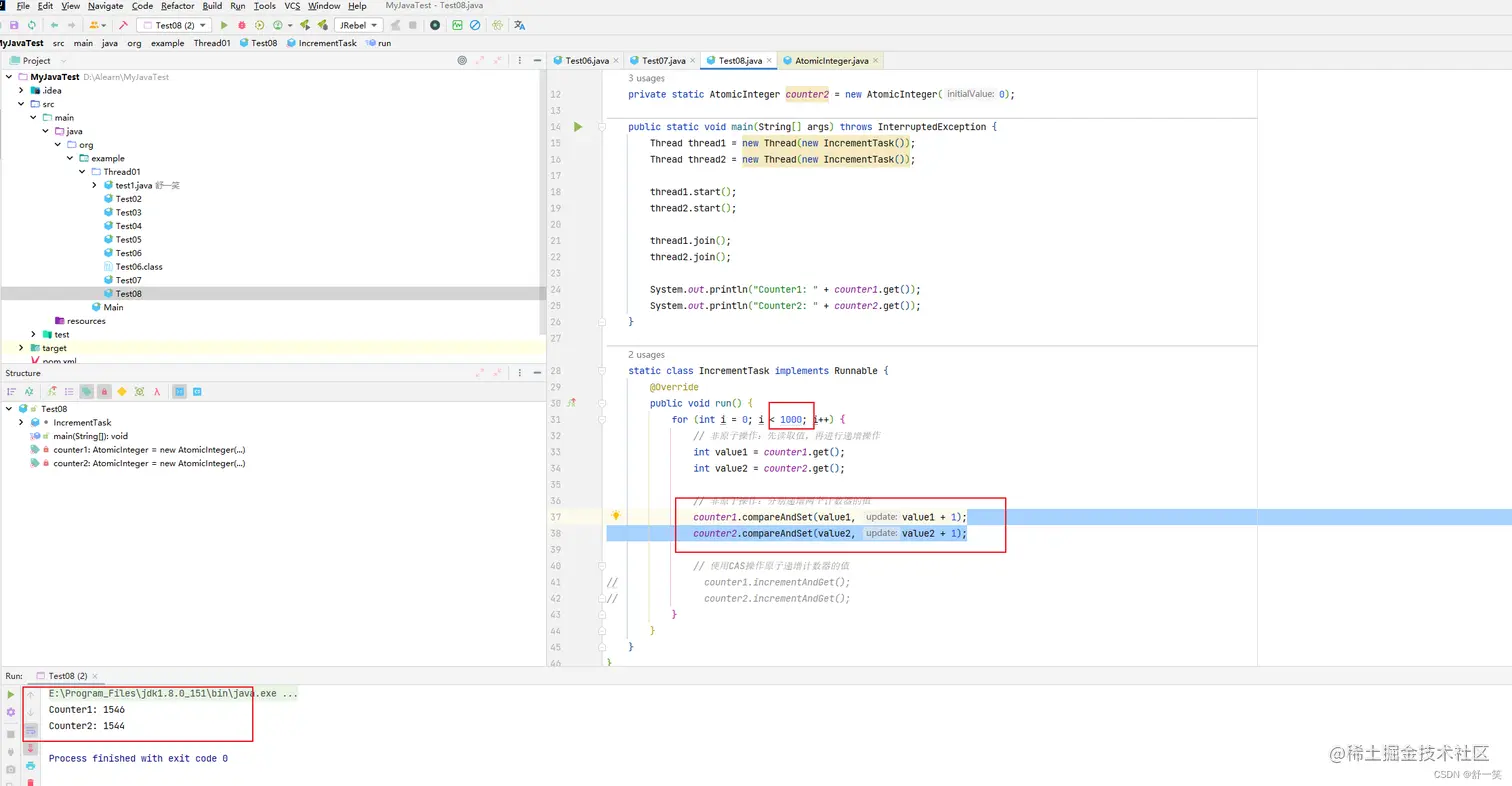Open the Refactor menu
The width and height of the screenshot is (1512, 786).
(178, 6)
